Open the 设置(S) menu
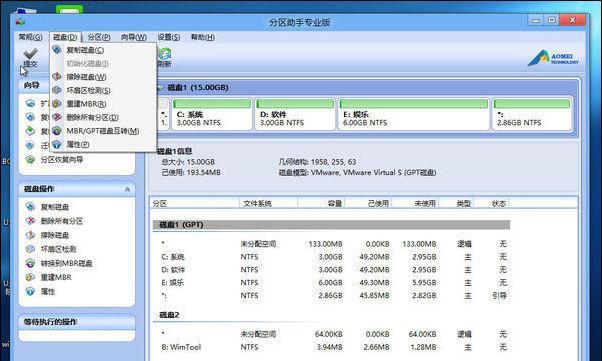This screenshot has width=602, height=361. click(169, 37)
